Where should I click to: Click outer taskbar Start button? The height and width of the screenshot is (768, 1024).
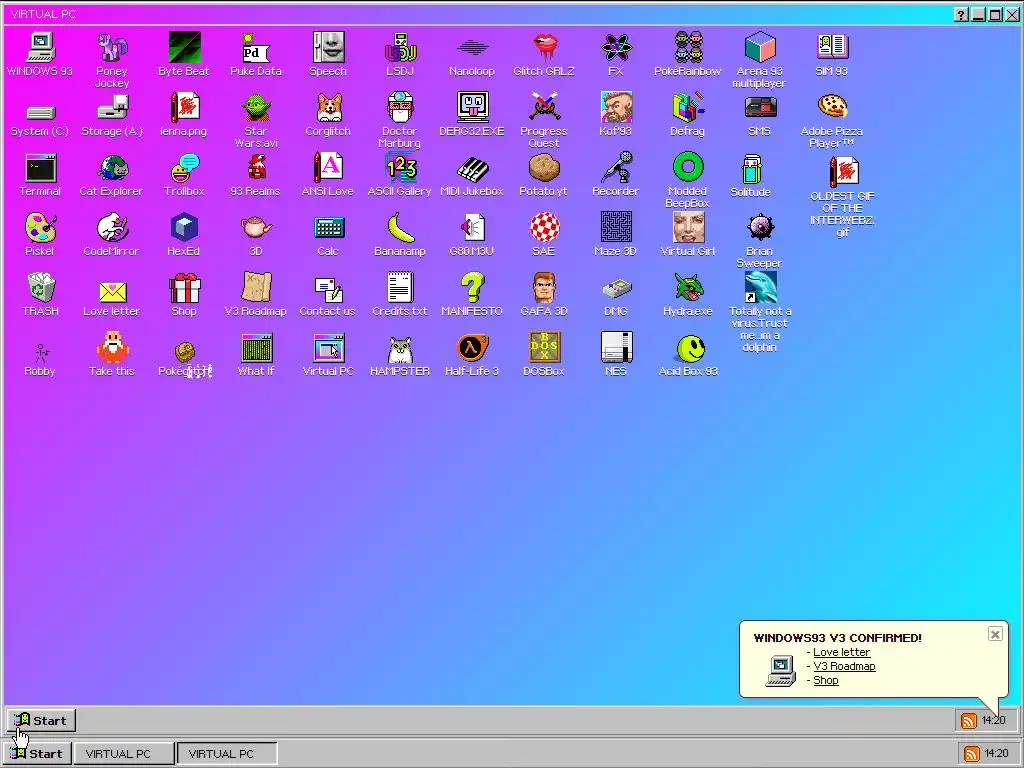37,753
